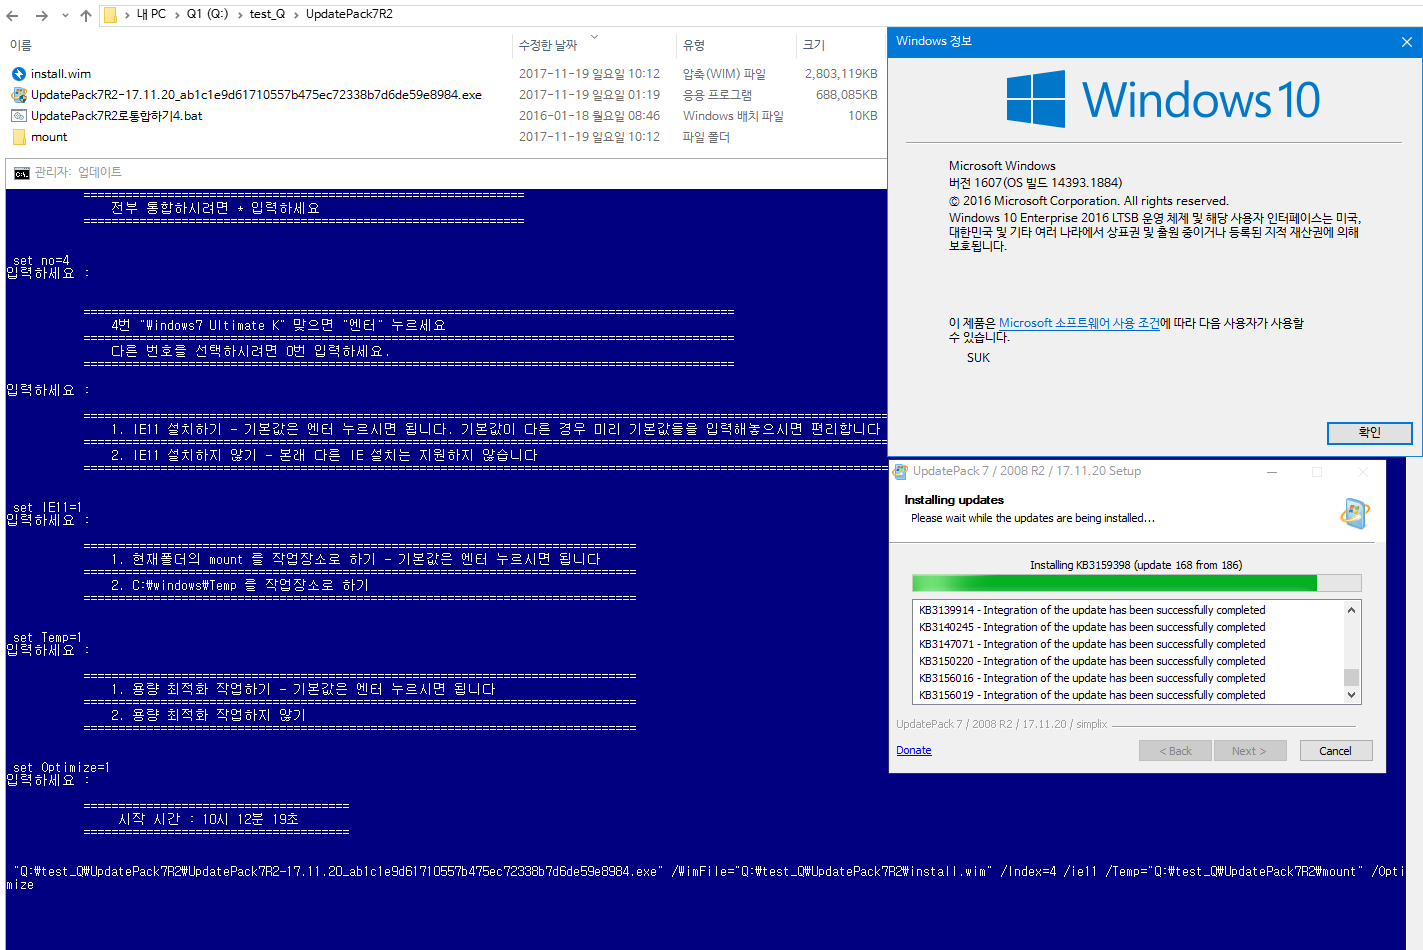Click the mount folder icon

19,137
